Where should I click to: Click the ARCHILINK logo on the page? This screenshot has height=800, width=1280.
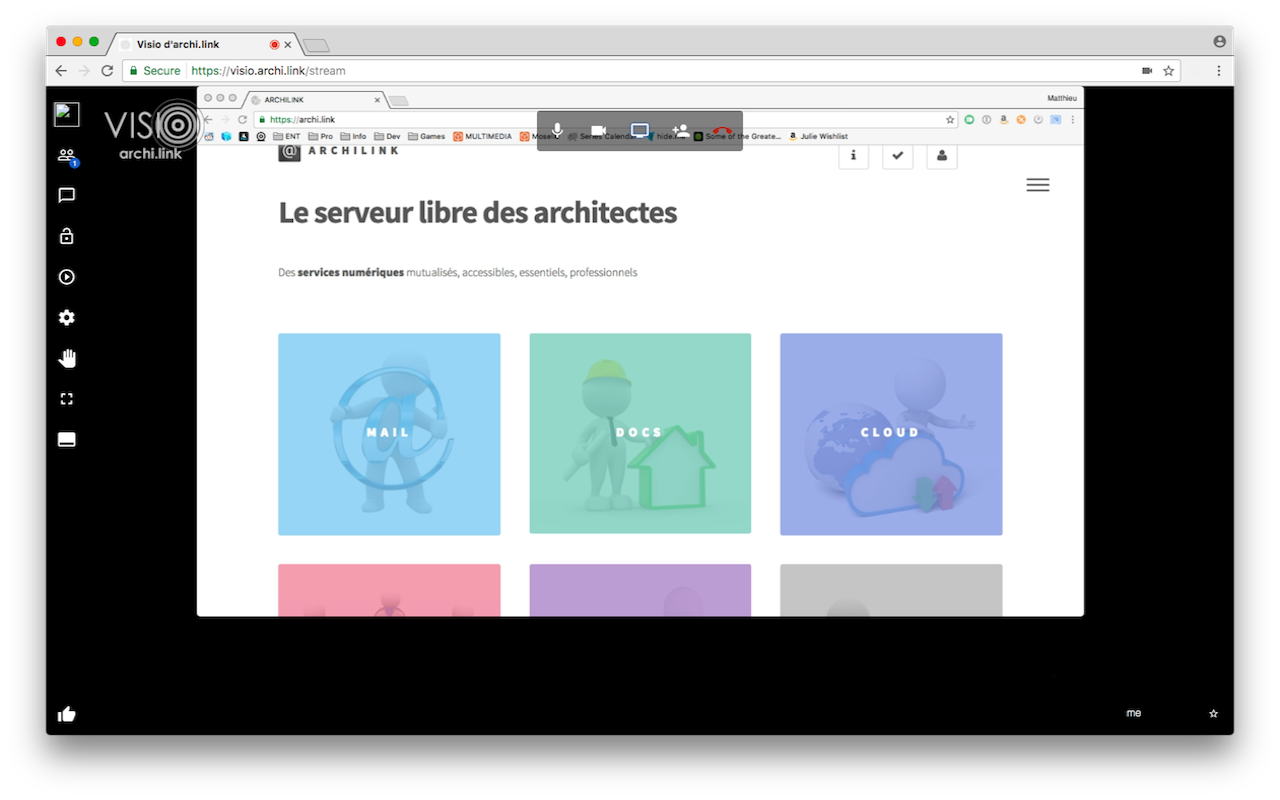(338, 151)
